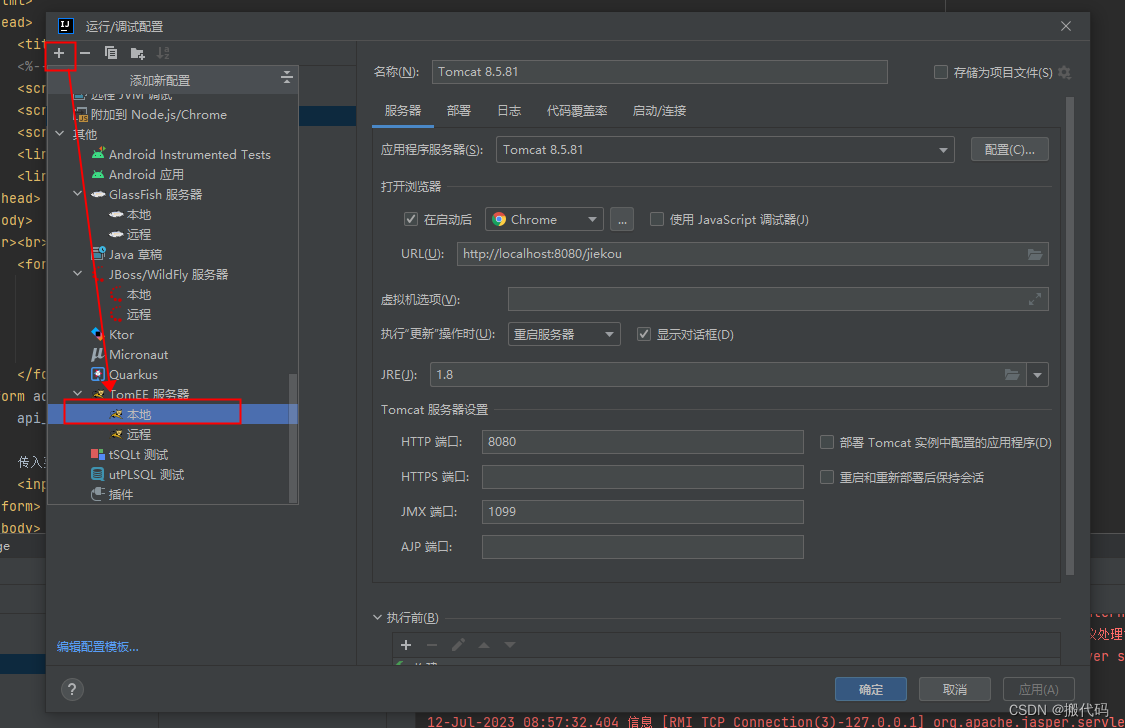Switch to the 启动/连接 tab
The width and height of the screenshot is (1125, 728).
click(x=659, y=110)
